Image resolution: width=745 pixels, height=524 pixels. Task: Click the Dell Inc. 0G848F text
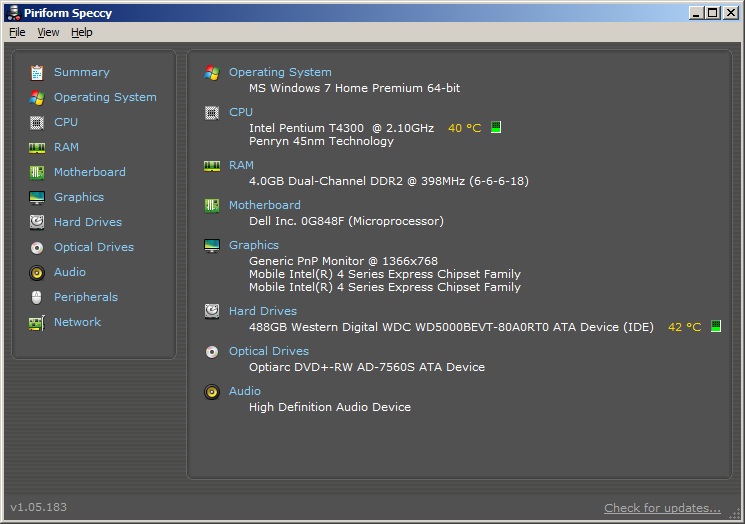tap(346, 221)
